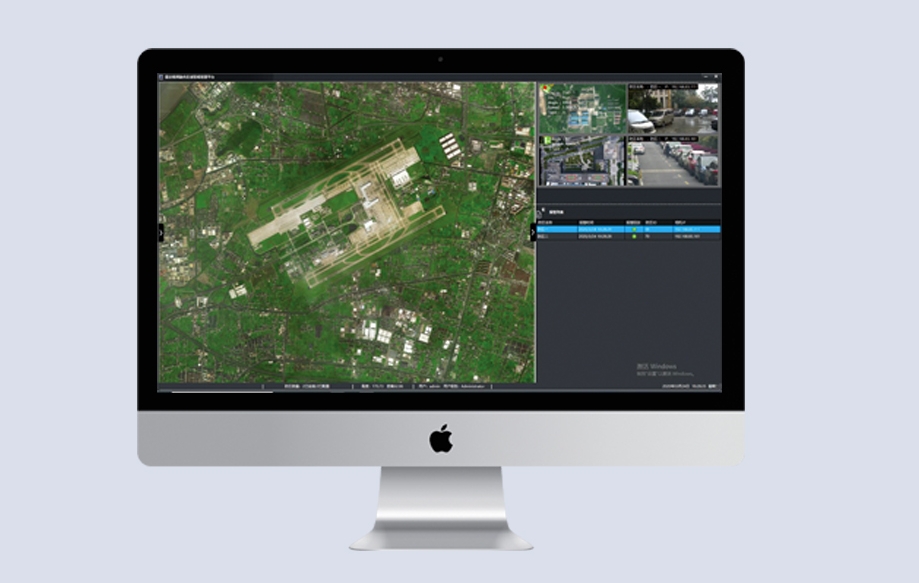Screen dimensions: 919x583
Task: Click green status indicator in first row
Action: pos(633,229)
